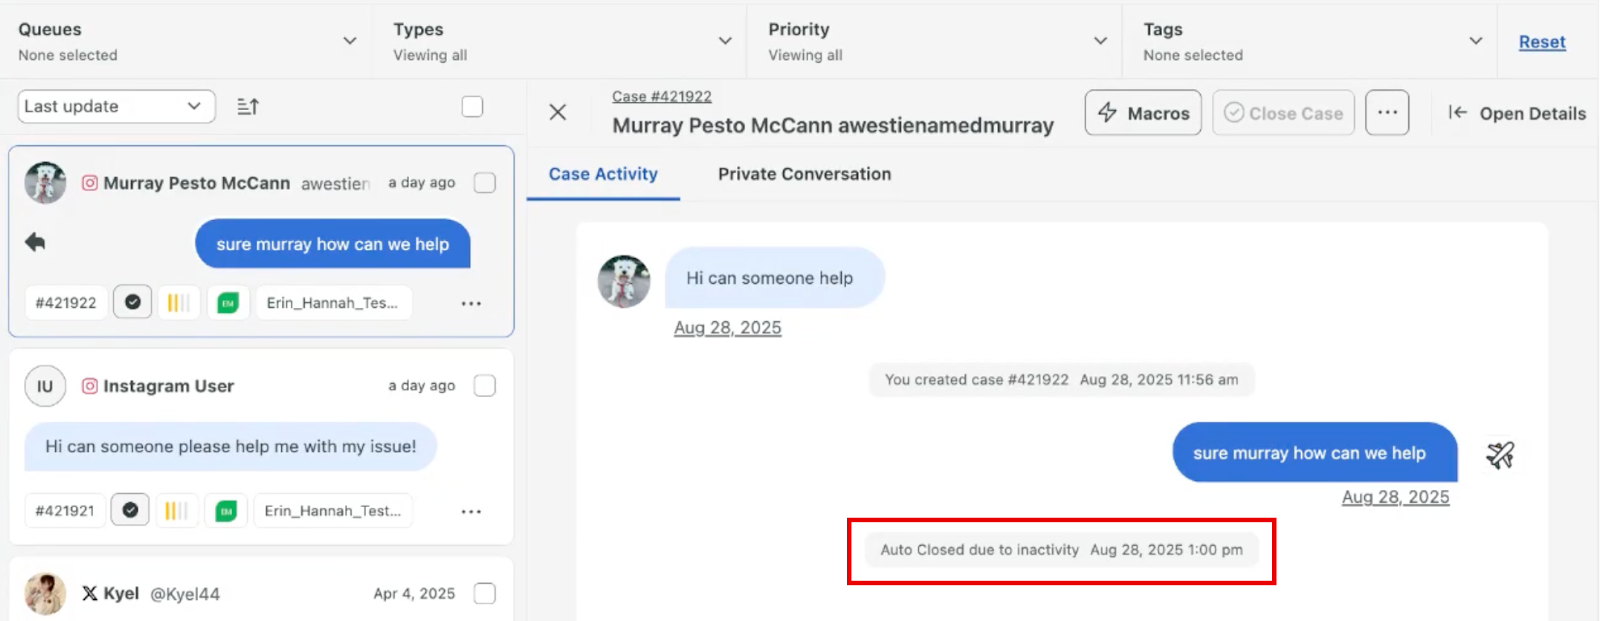Image resolution: width=1600 pixels, height=621 pixels.
Task: Close the open case panel with X
Action: point(558,112)
